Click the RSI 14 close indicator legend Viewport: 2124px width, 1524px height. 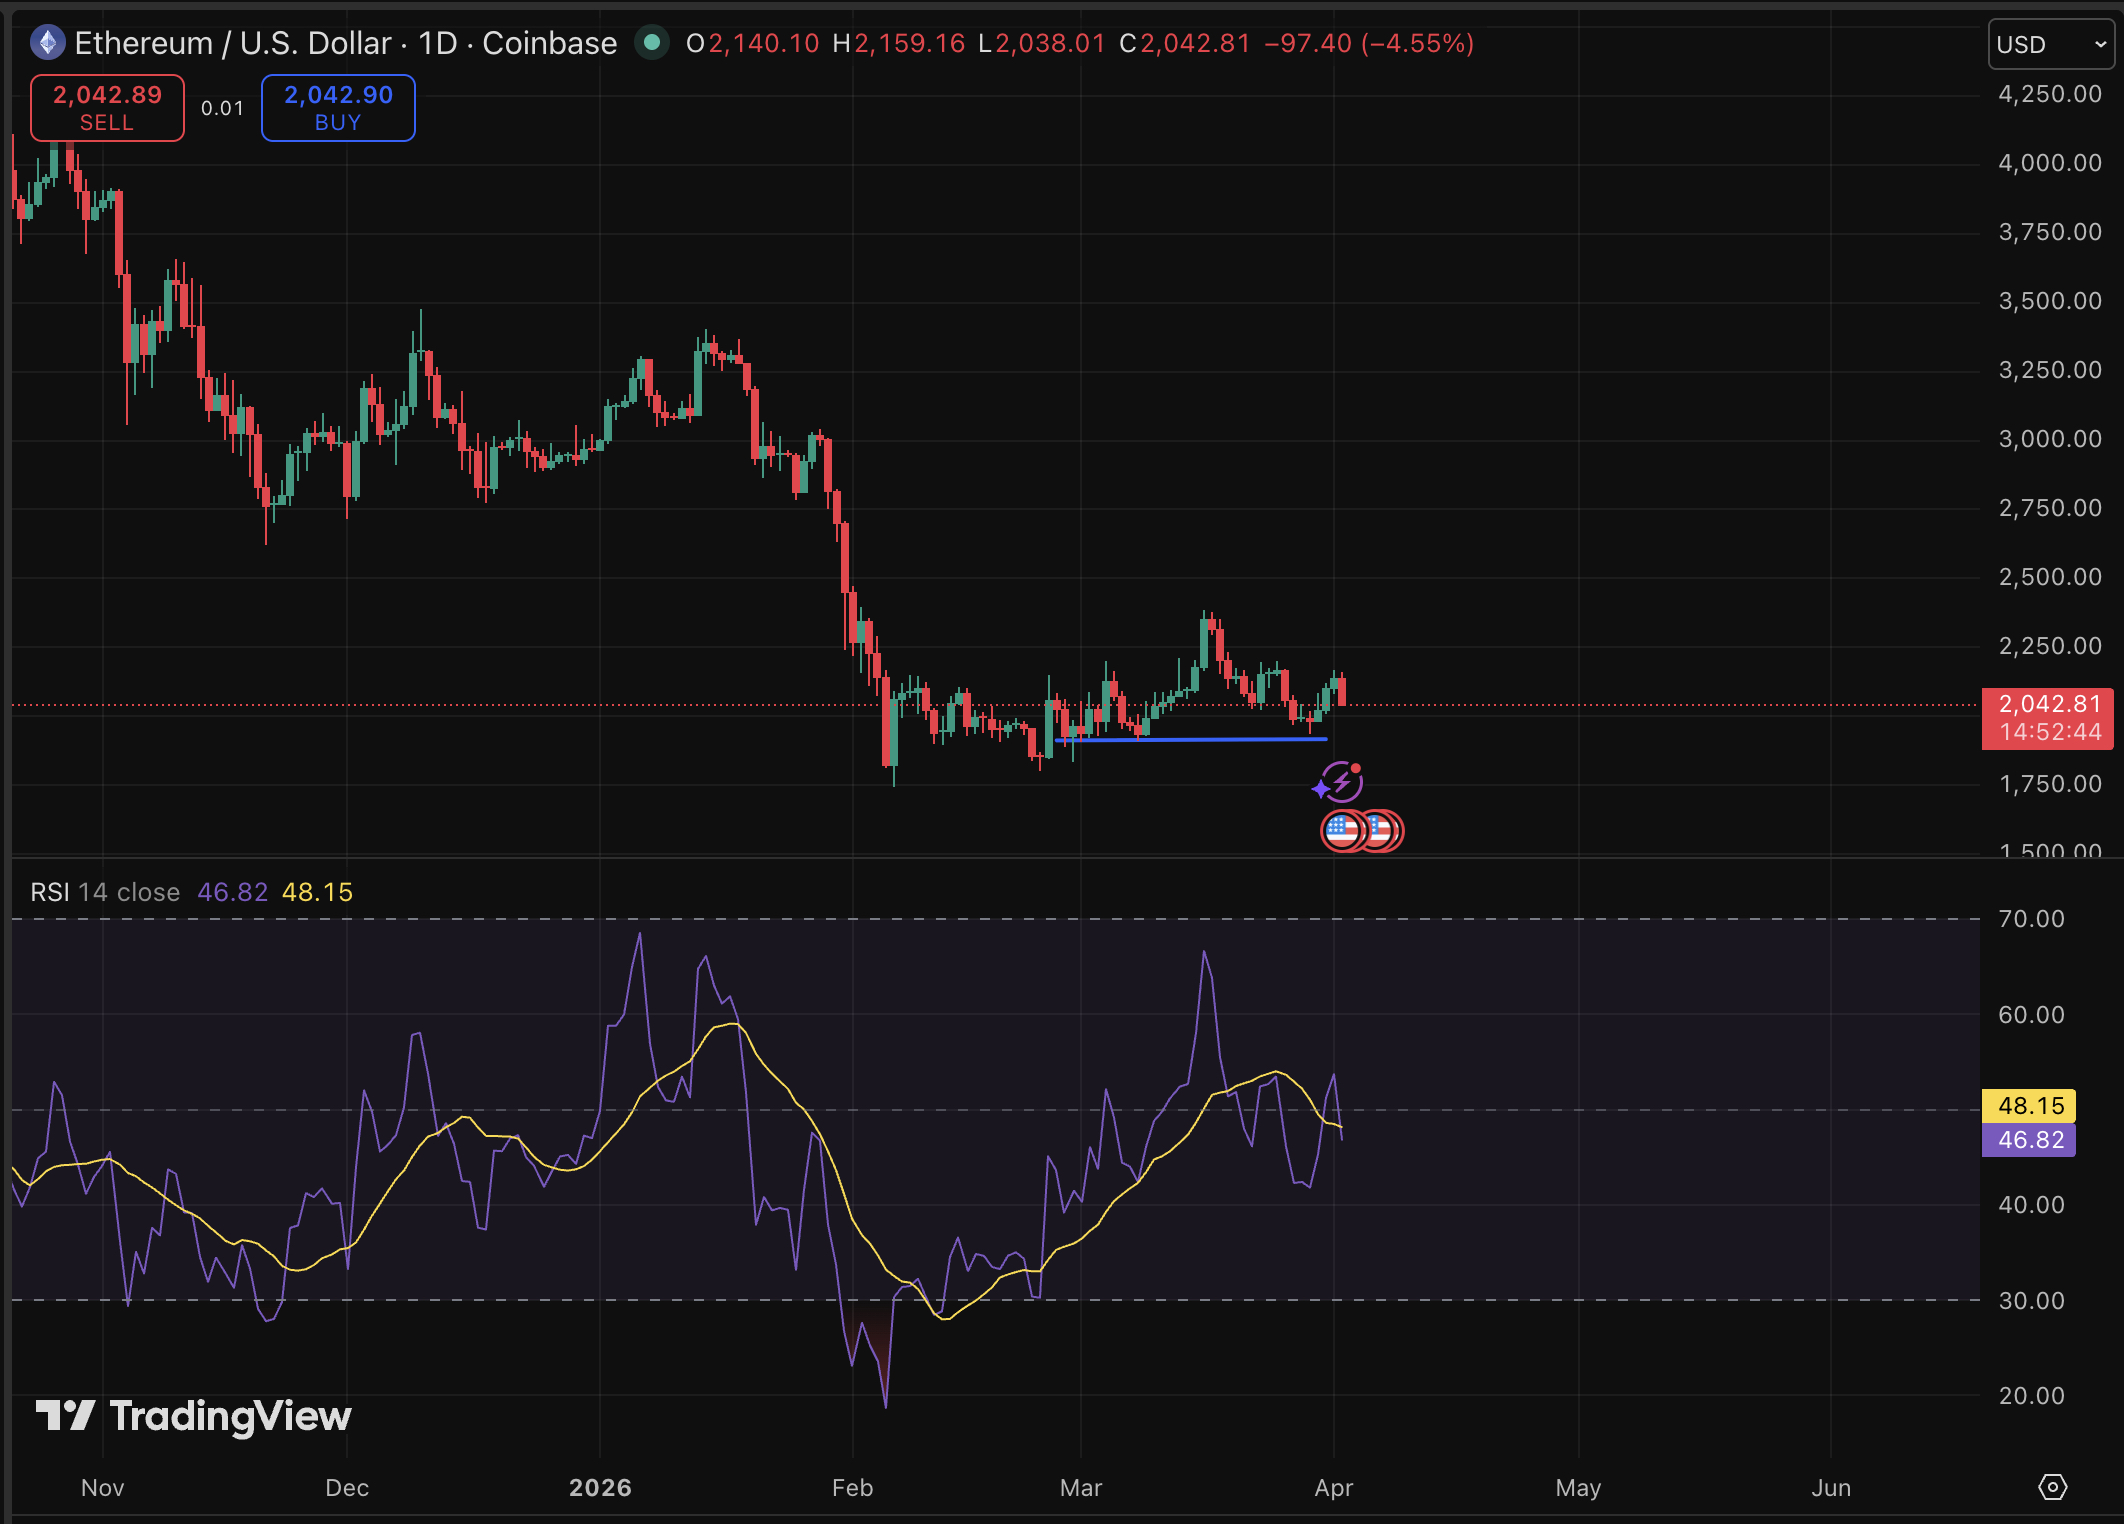[x=104, y=891]
